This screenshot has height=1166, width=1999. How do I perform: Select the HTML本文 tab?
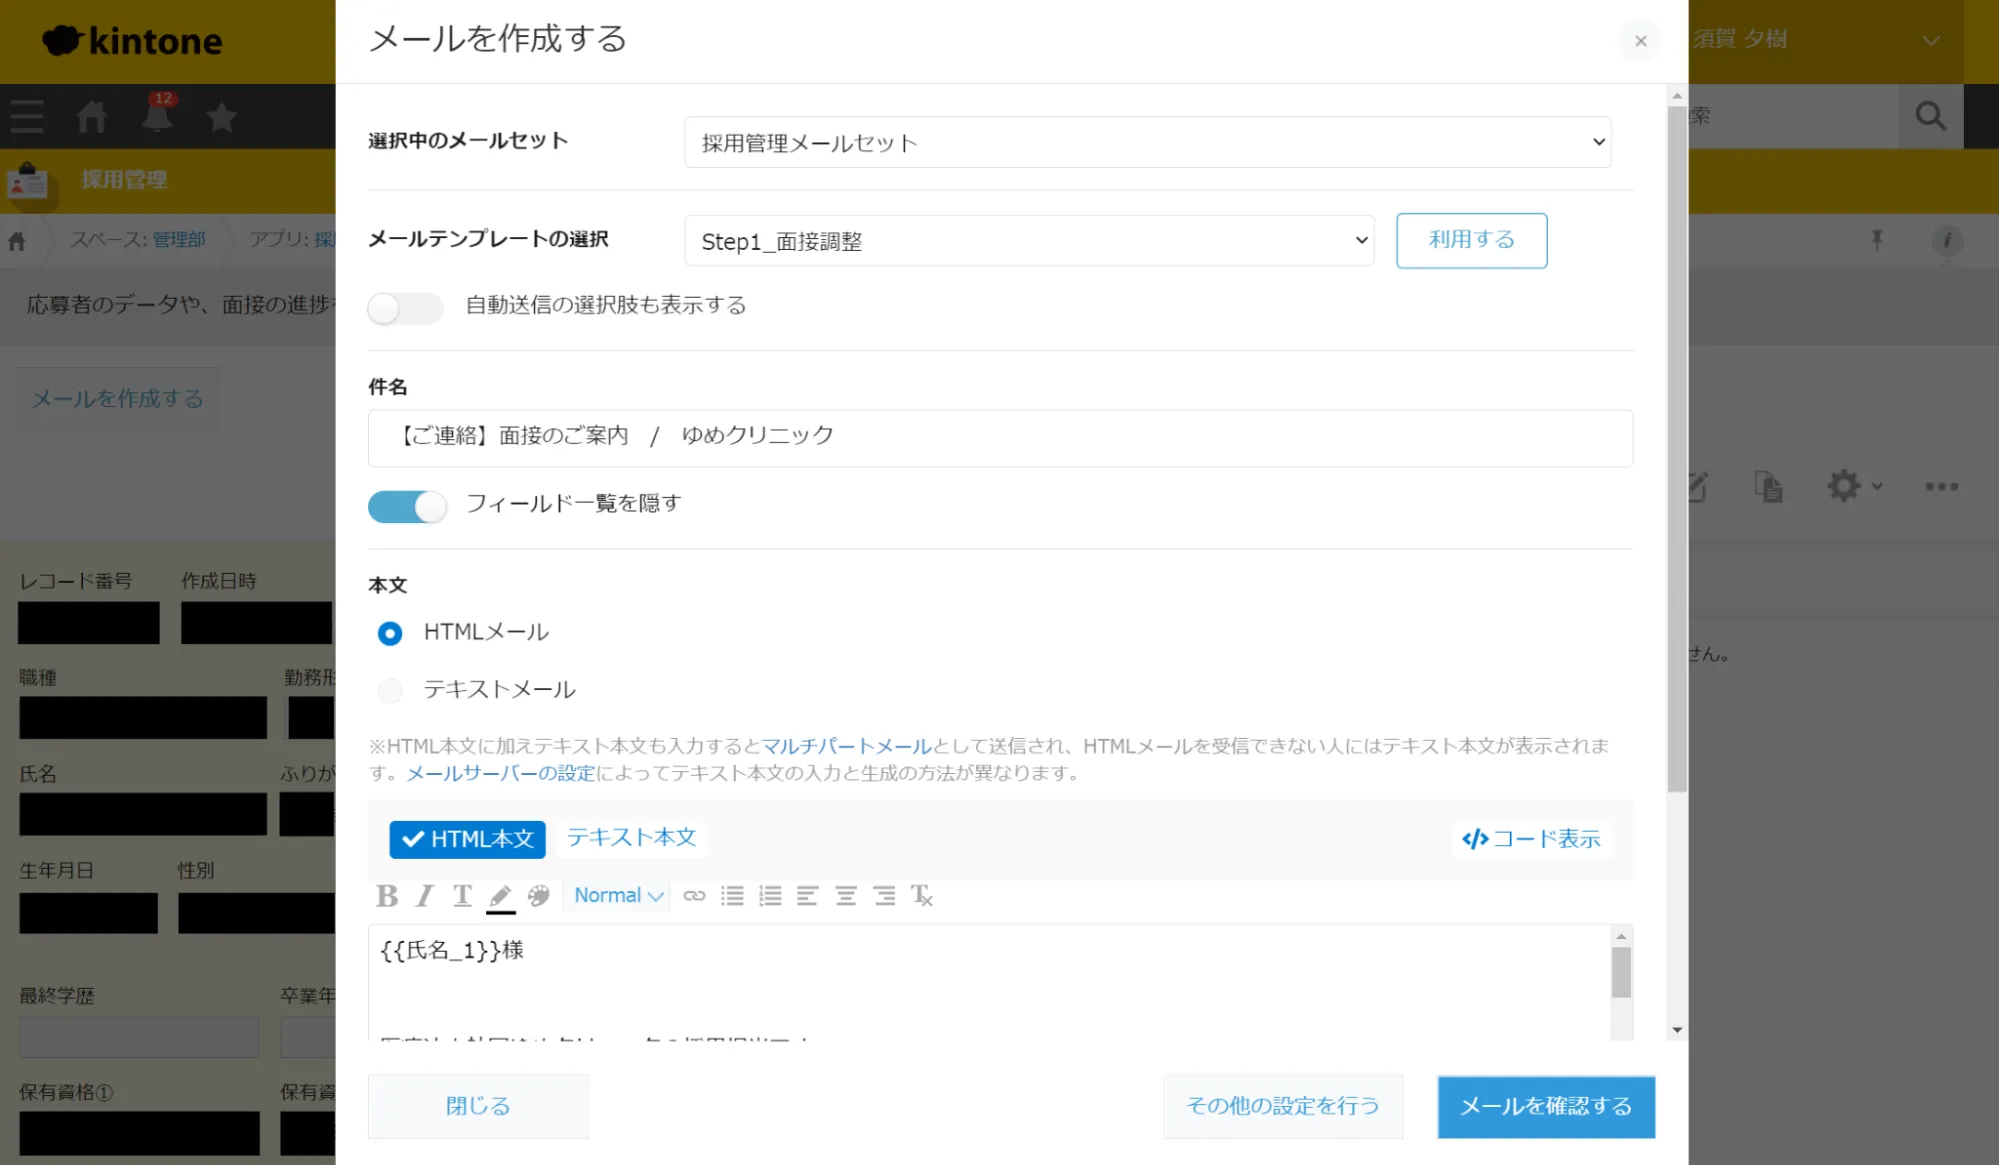[x=468, y=839]
